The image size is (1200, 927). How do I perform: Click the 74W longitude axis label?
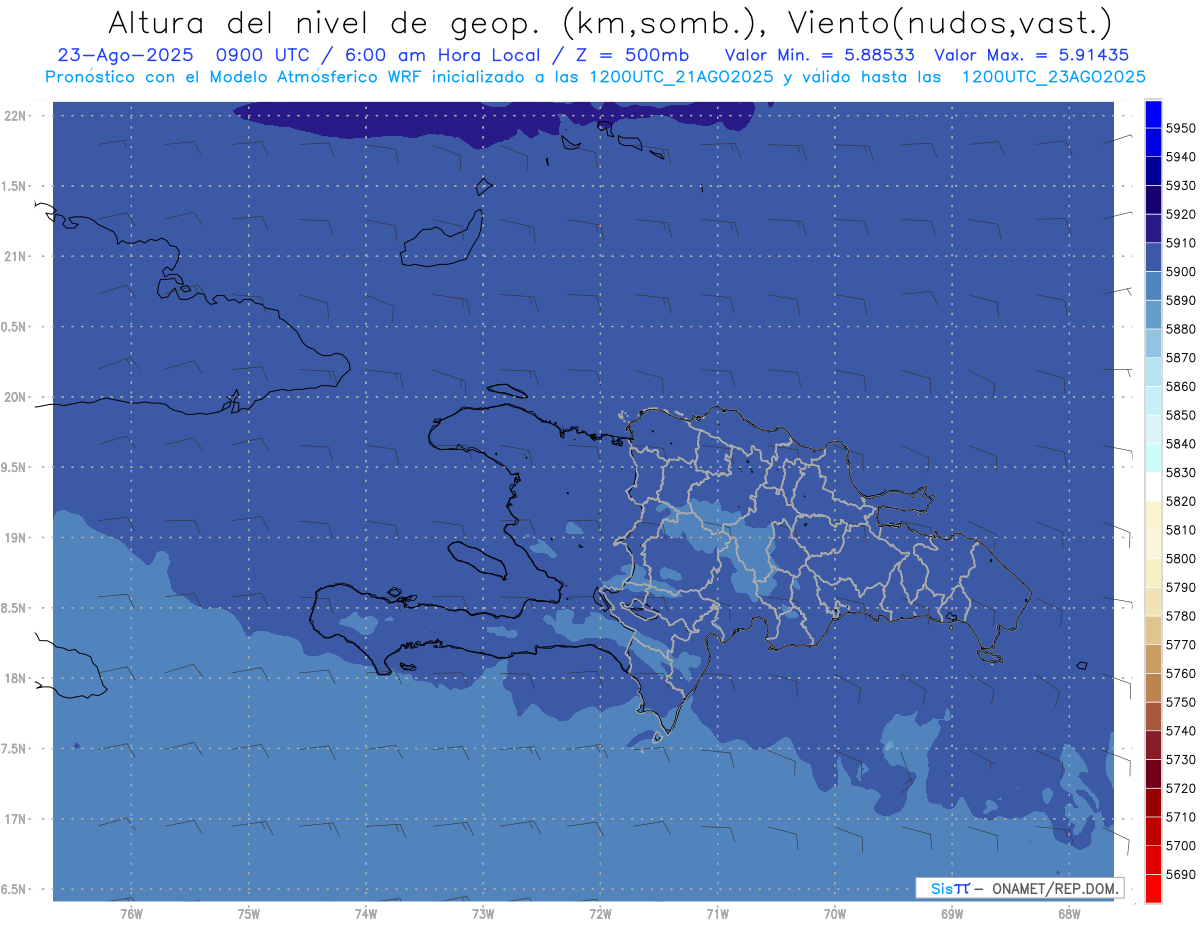pyautogui.click(x=366, y=914)
